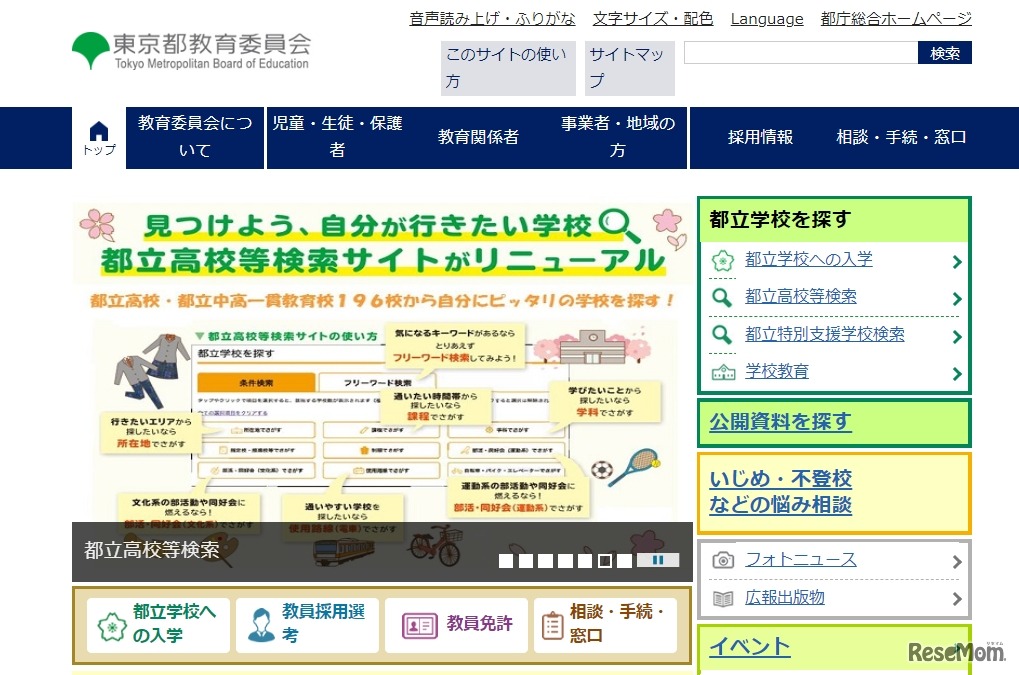Pause the banner slideshow
The height and width of the screenshot is (675, 1019).
pos(658,560)
